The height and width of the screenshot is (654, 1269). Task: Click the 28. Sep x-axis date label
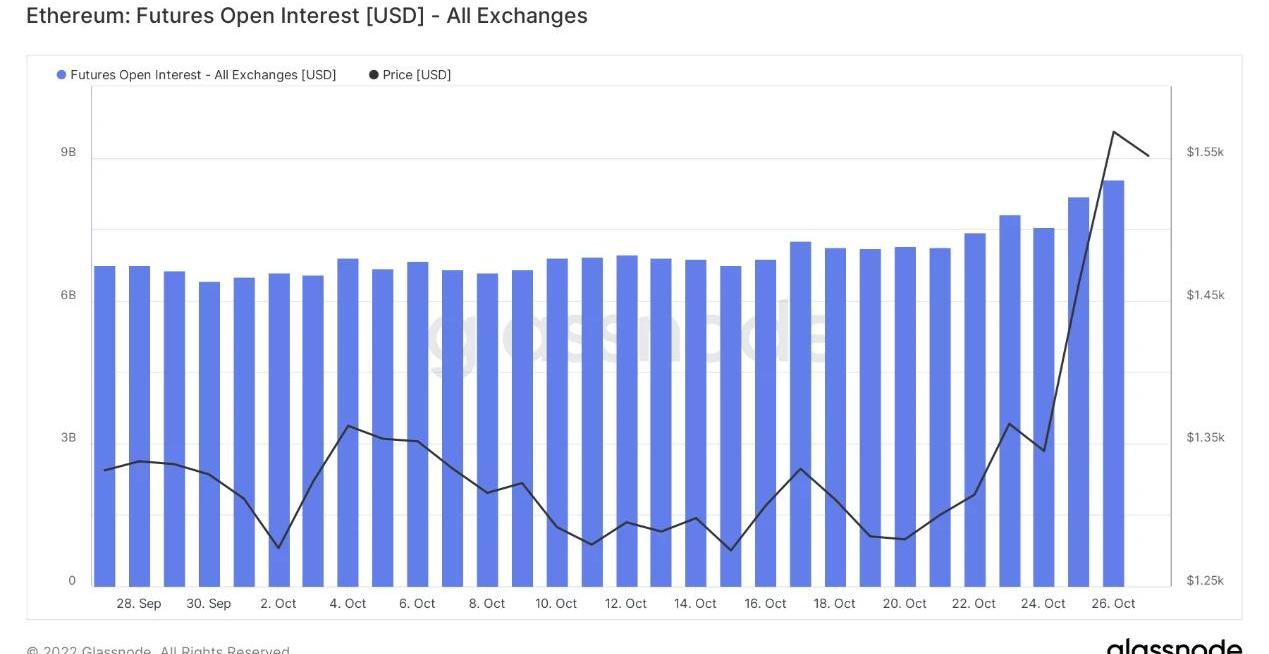point(138,604)
